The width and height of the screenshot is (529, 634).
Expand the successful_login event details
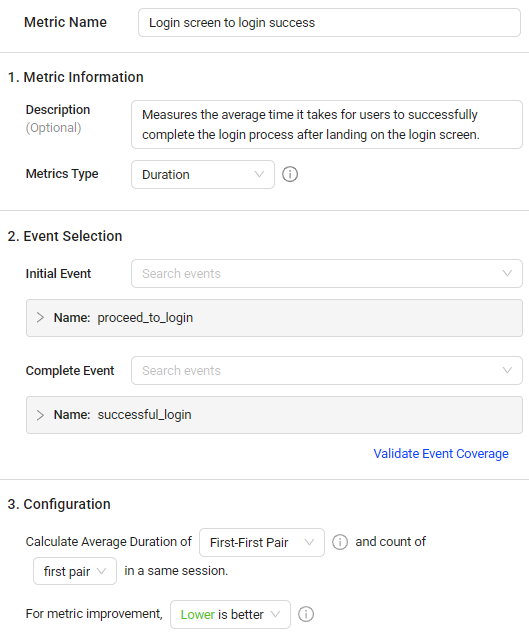[40, 415]
